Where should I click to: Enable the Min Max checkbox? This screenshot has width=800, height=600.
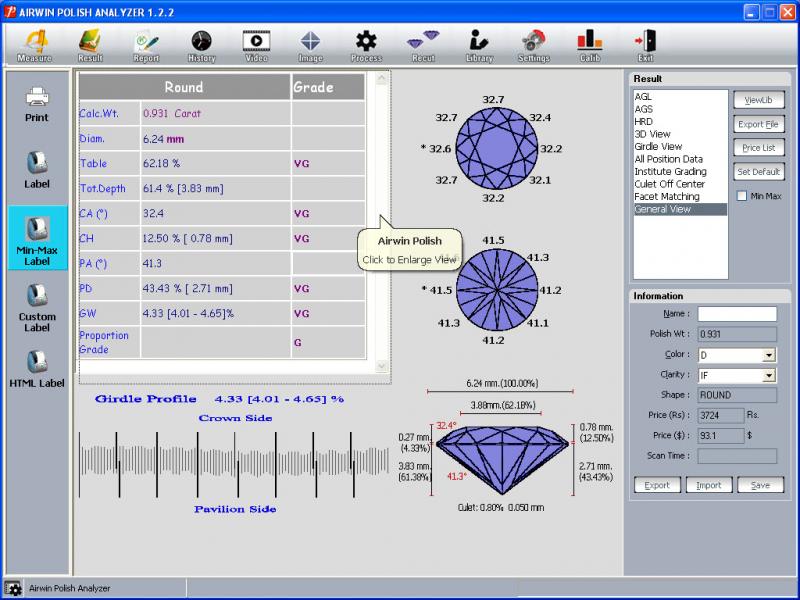741,196
